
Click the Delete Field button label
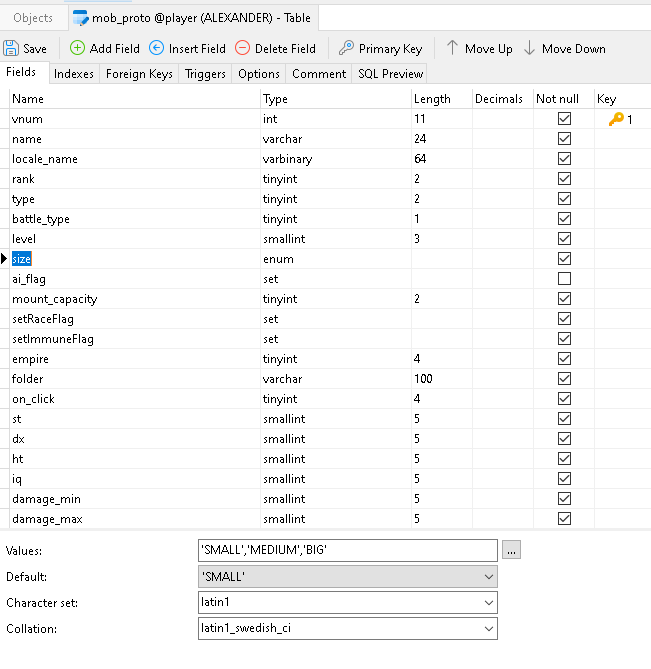pos(285,49)
